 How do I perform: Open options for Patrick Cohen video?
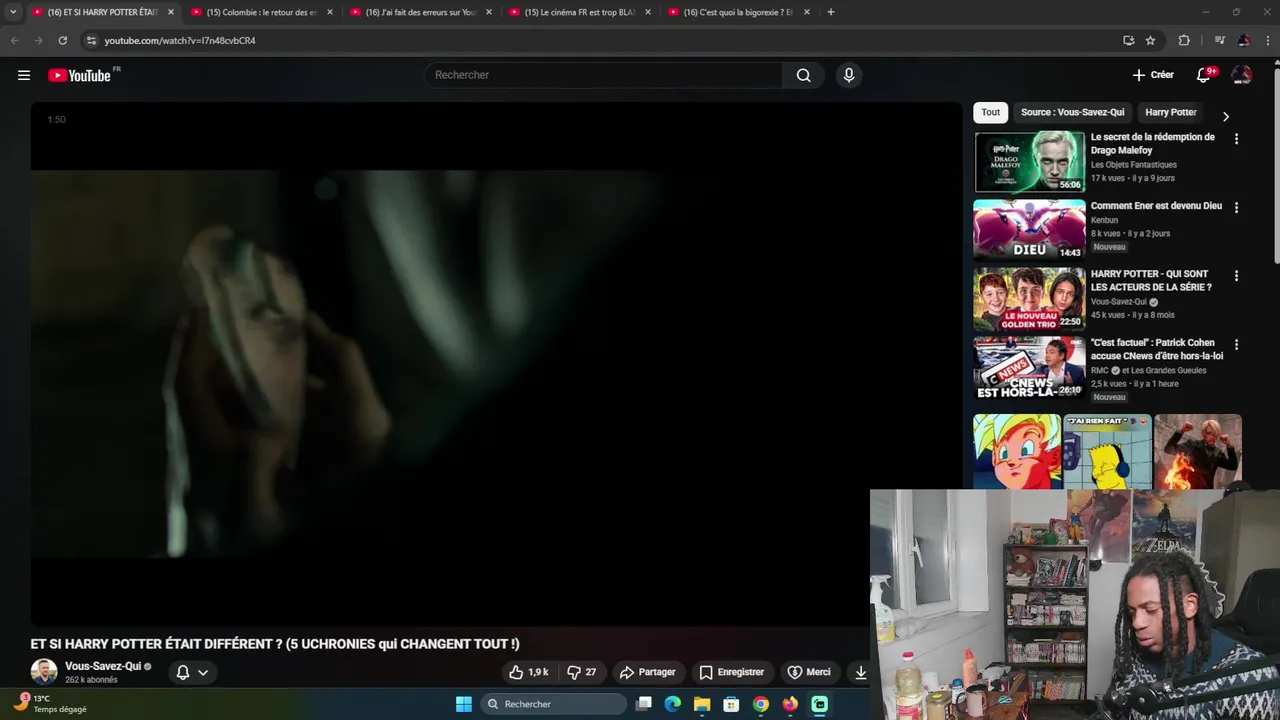point(1236,345)
